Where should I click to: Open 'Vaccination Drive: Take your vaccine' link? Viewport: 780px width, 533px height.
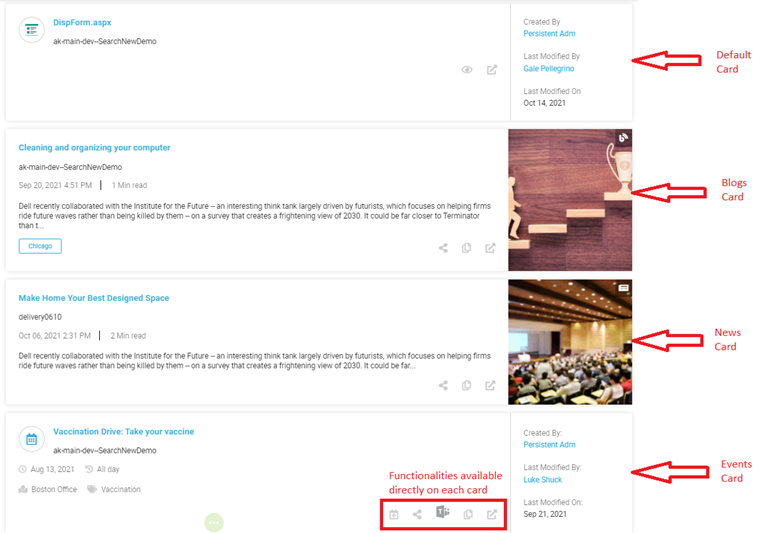123,432
